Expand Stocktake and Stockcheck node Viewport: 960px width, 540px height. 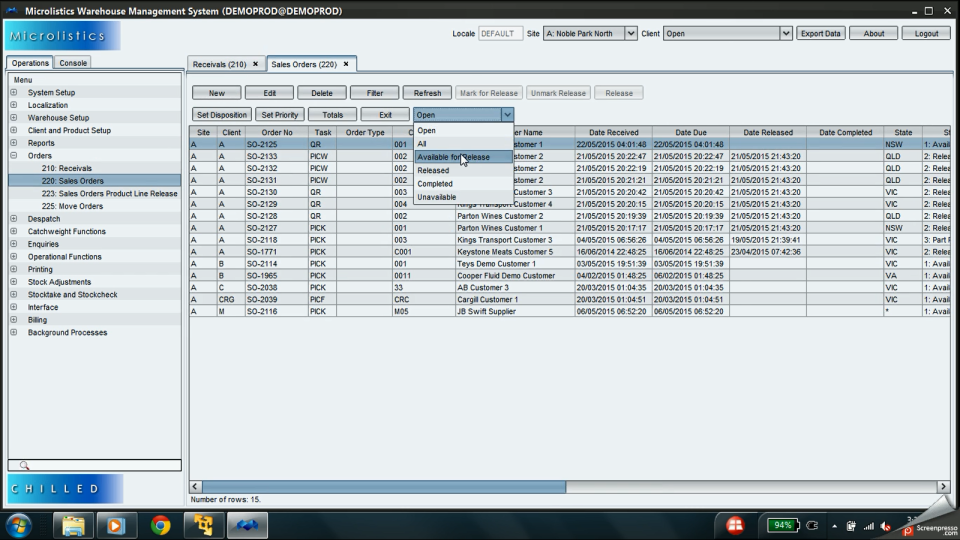click(x=13, y=294)
